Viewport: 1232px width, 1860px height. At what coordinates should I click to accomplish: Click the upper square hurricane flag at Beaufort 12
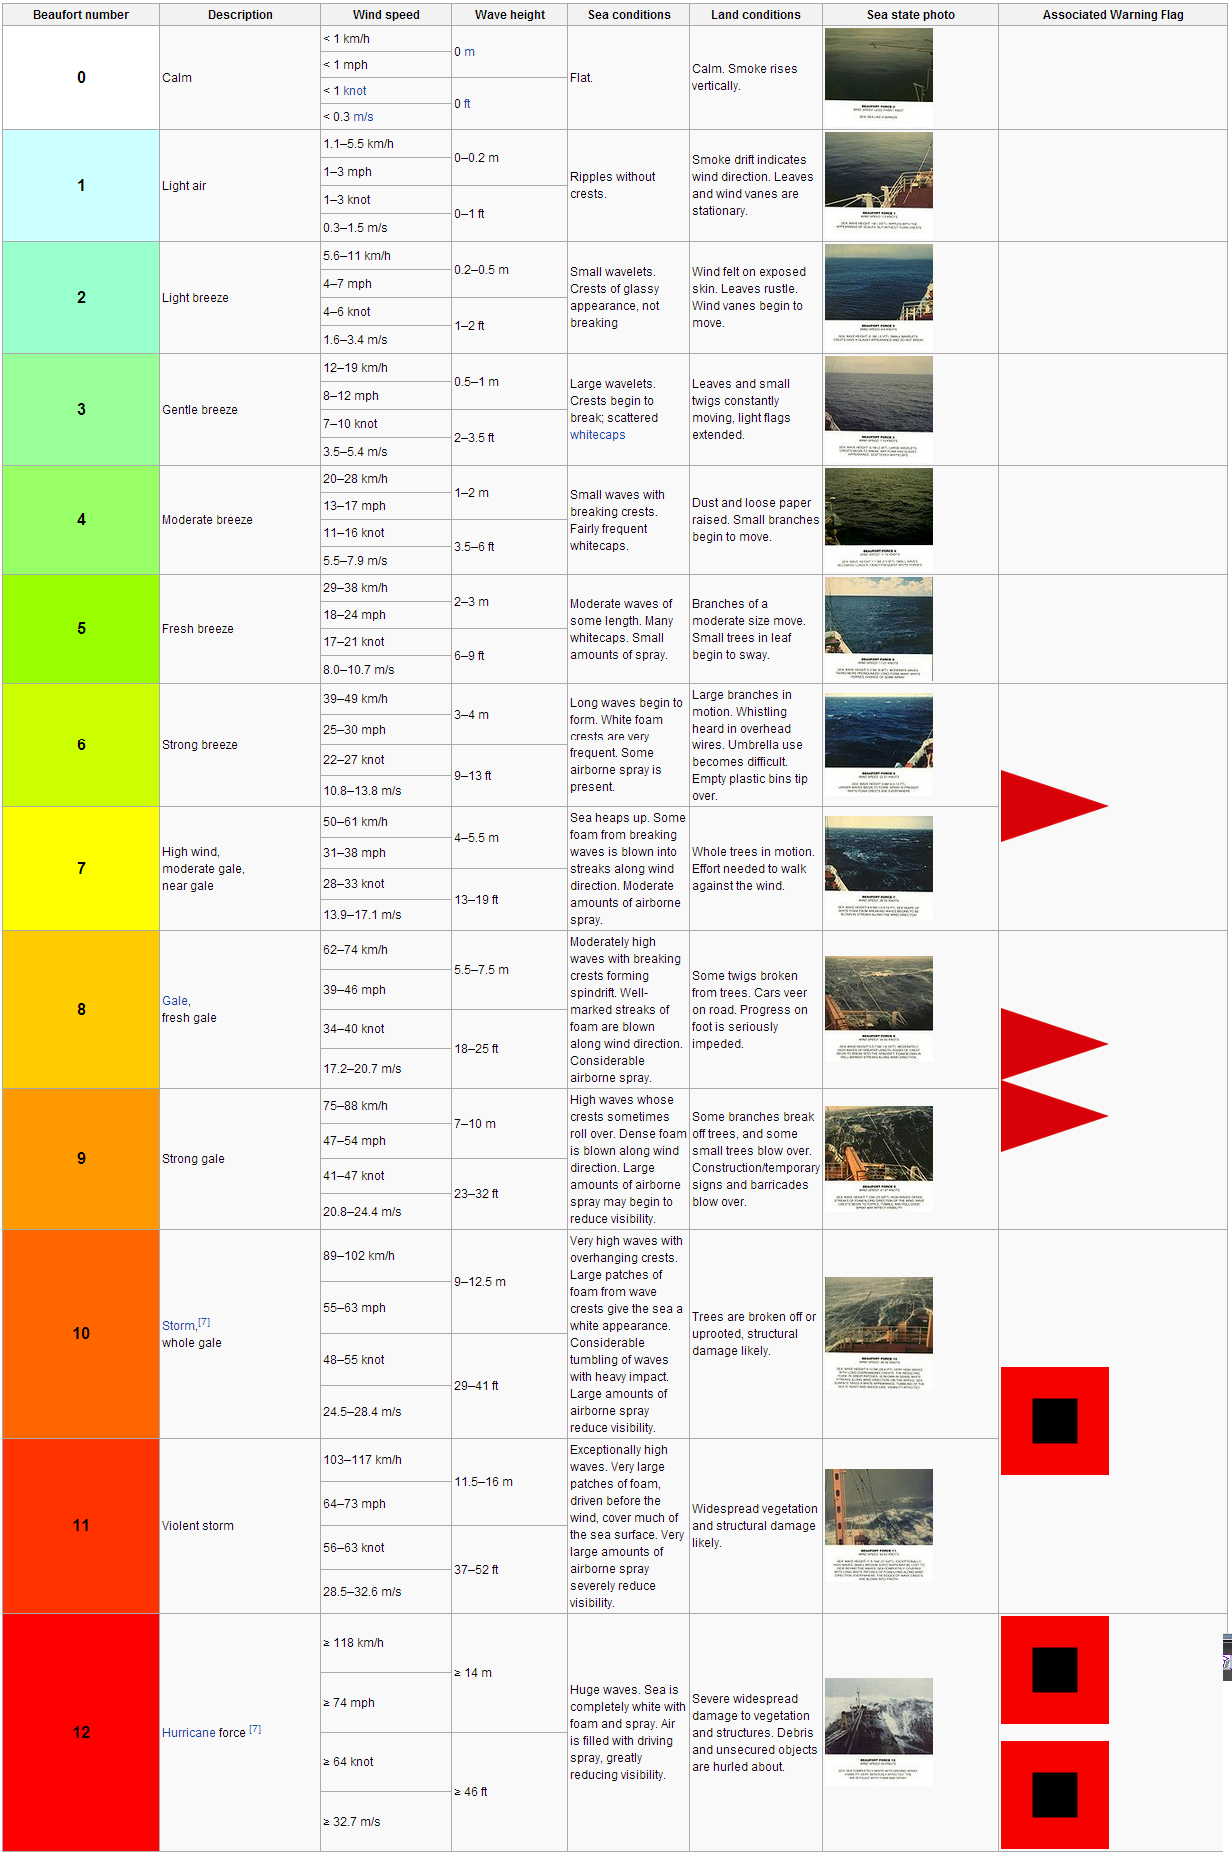pos(1054,1670)
